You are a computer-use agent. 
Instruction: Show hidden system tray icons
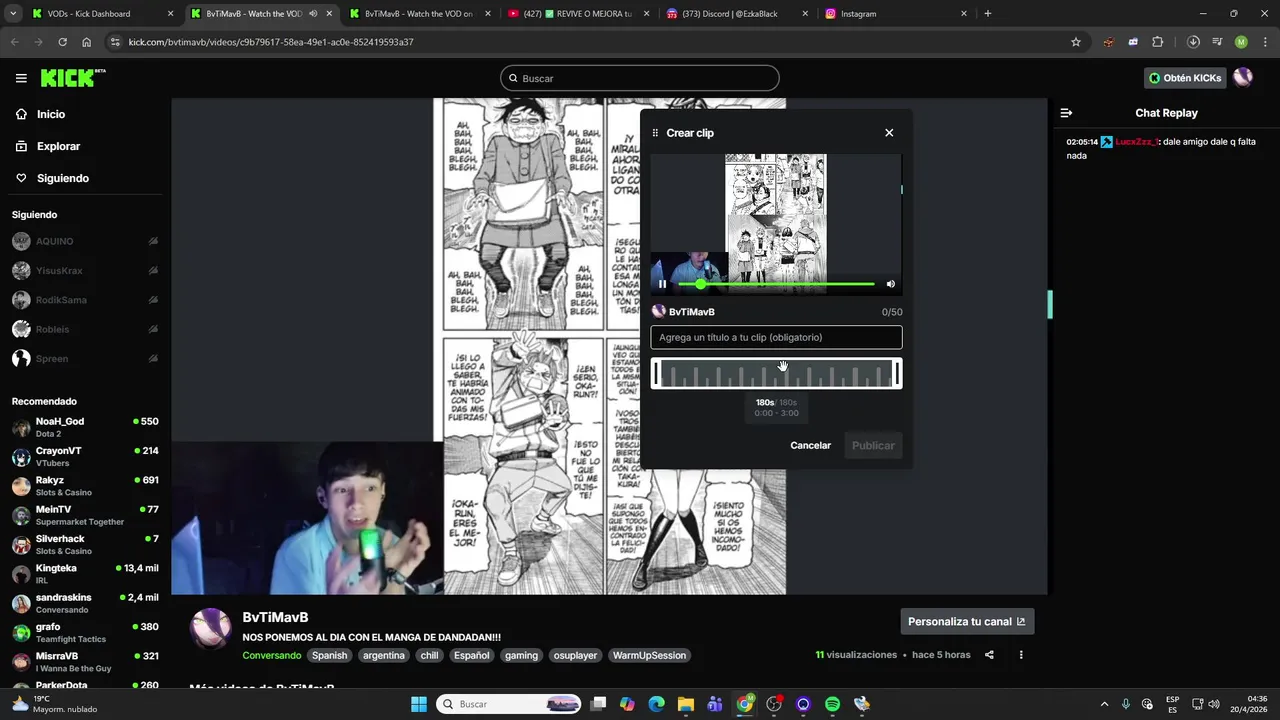point(1104,704)
